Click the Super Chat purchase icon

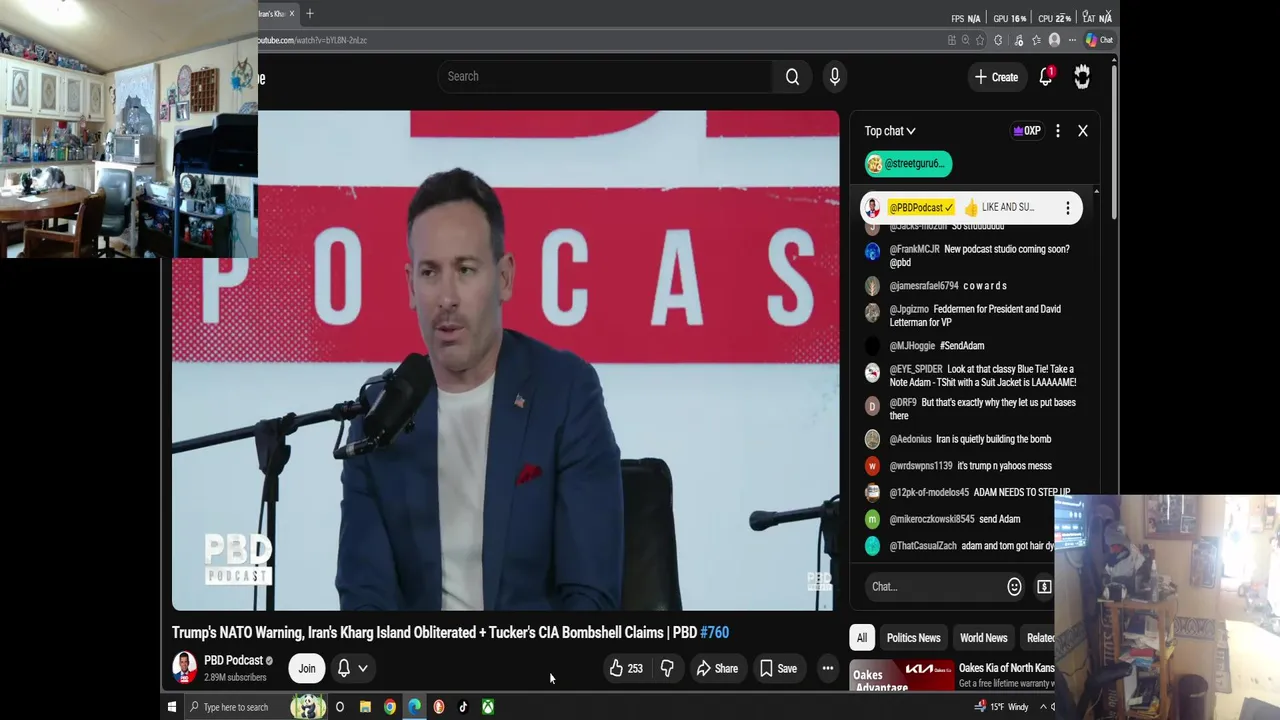(x=1044, y=587)
